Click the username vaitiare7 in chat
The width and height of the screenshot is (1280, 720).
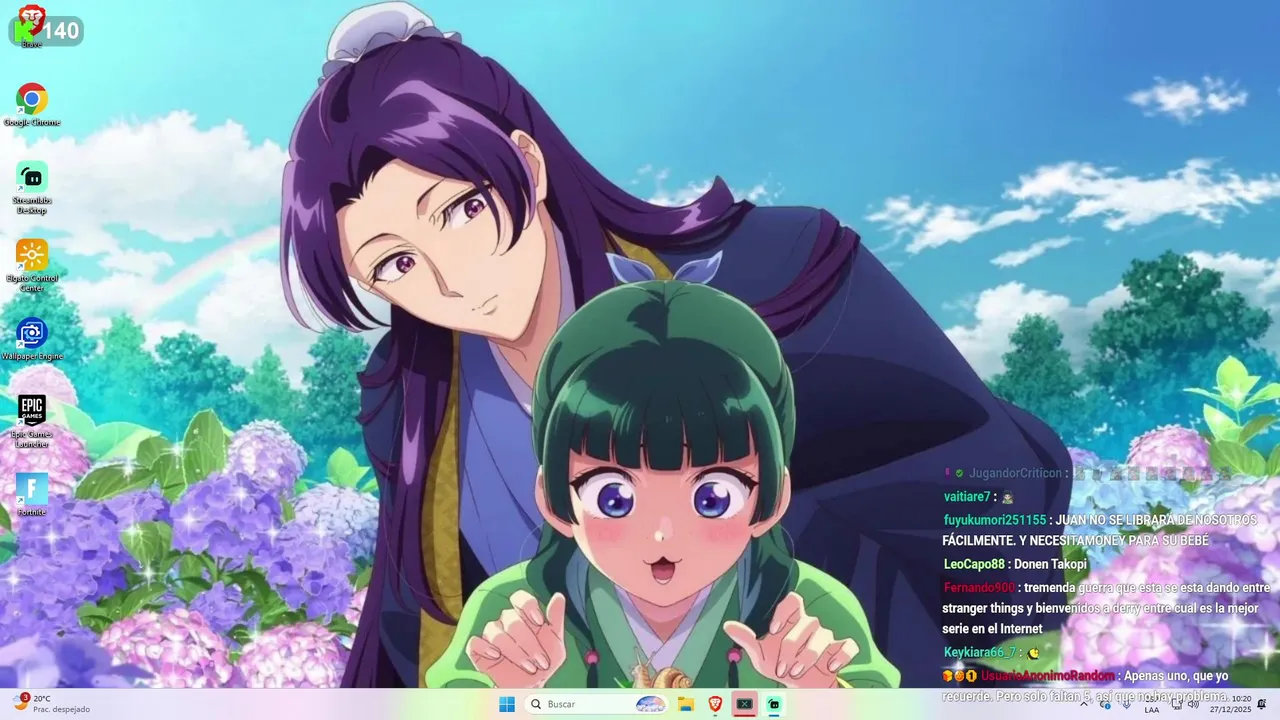[966, 497]
